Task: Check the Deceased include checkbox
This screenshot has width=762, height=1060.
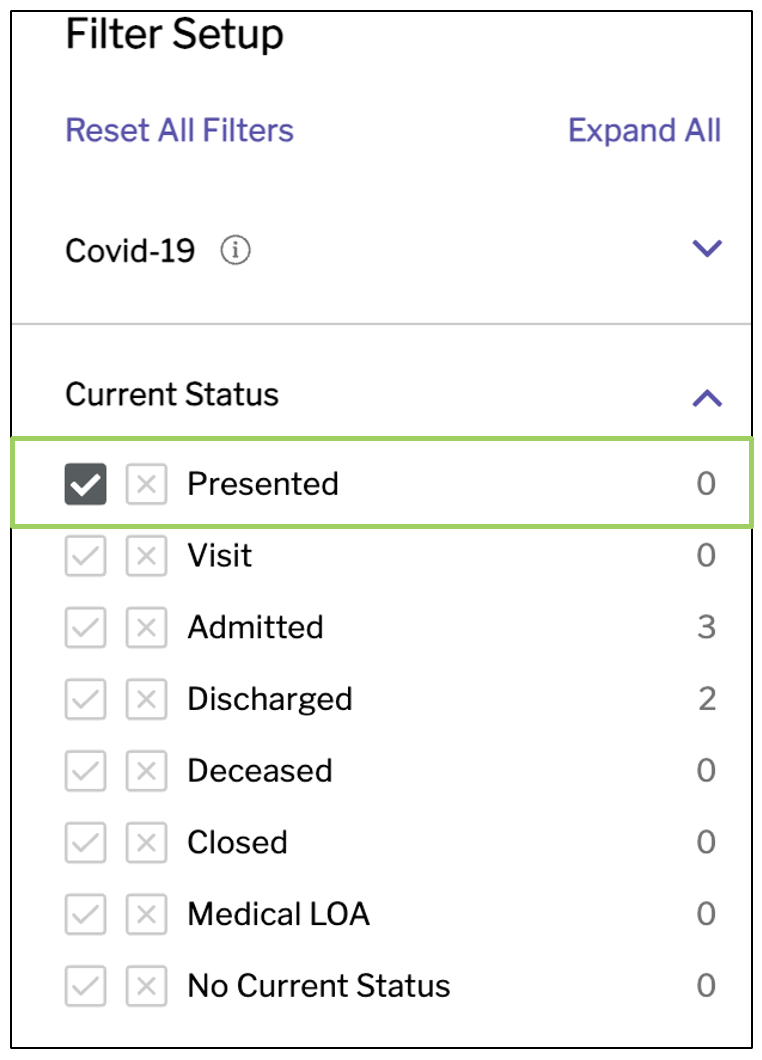Action: click(x=85, y=771)
